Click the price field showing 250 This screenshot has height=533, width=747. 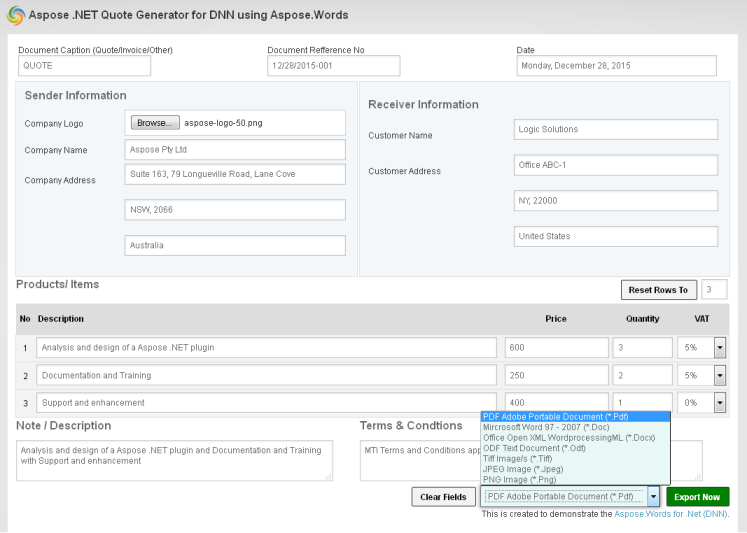(556, 375)
